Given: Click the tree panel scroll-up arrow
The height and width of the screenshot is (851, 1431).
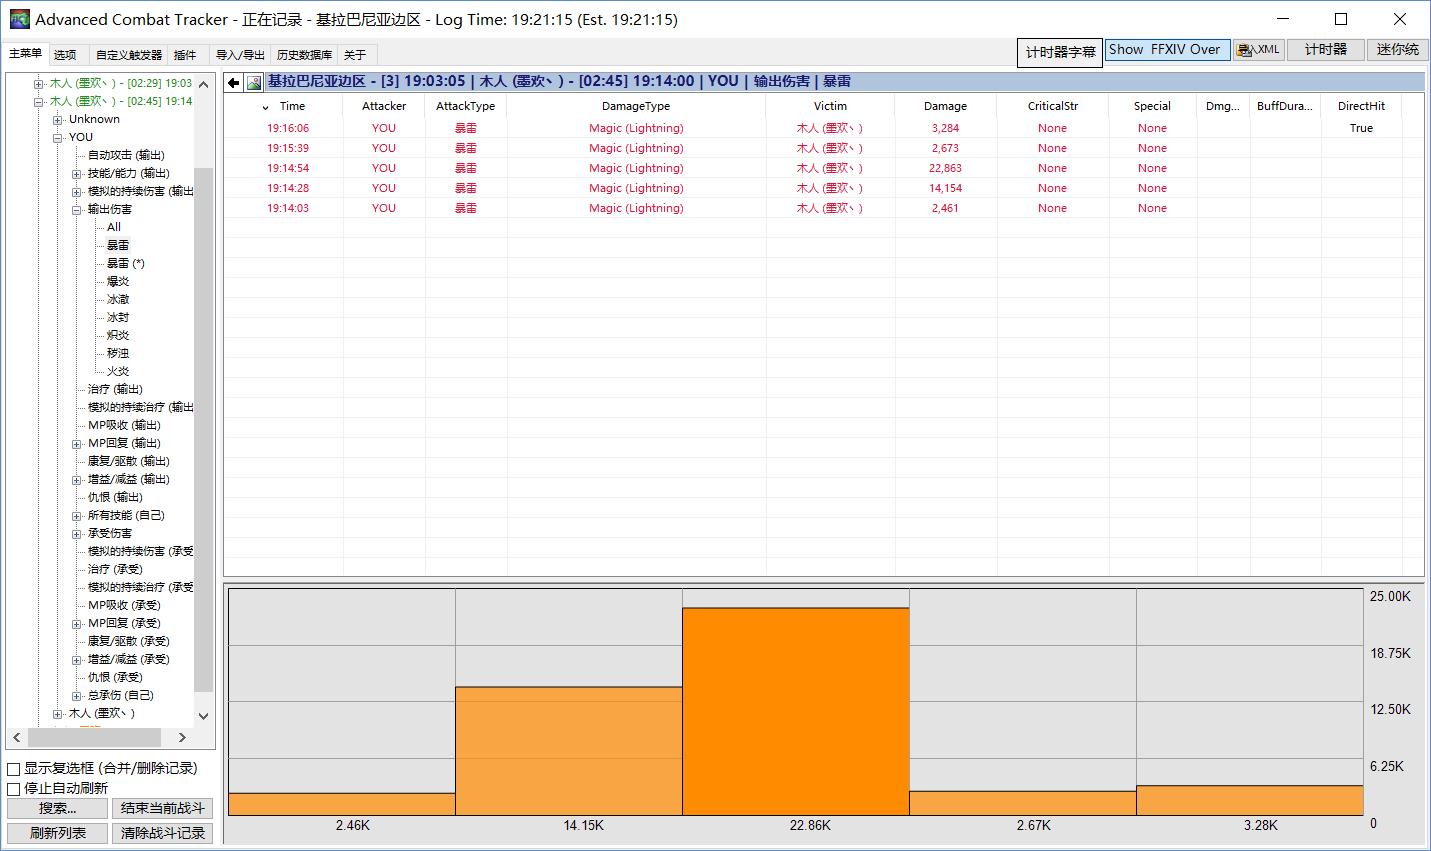Looking at the screenshot, I should point(204,84).
